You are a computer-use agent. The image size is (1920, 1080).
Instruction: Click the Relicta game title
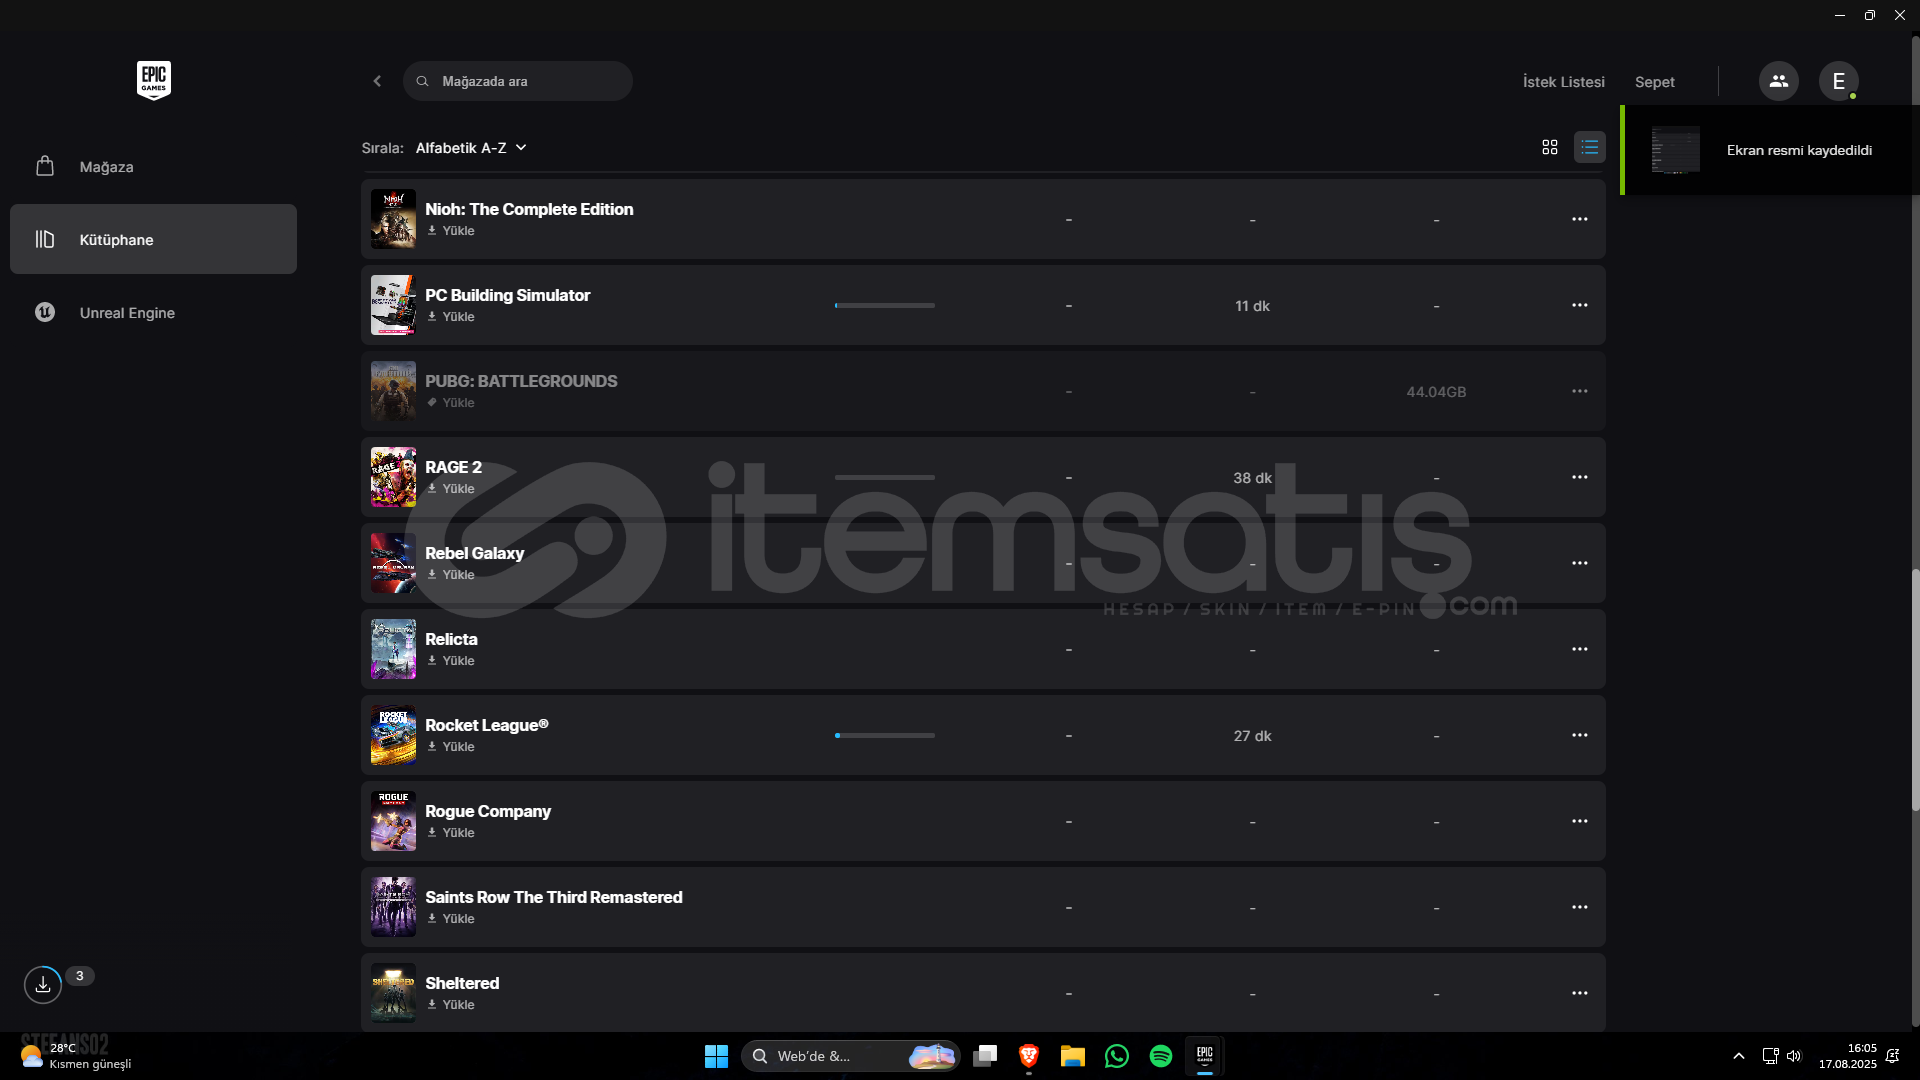click(451, 639)
